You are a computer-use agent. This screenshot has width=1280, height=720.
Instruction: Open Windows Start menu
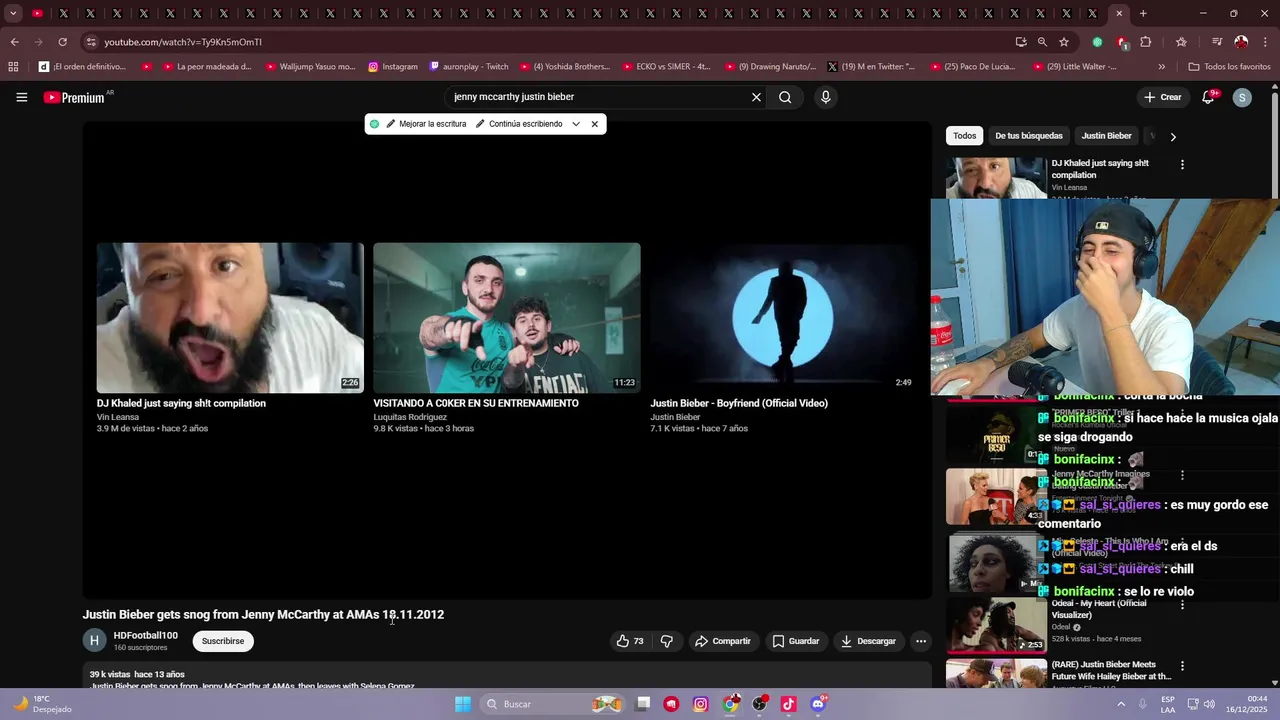click(x=463, y=704)
